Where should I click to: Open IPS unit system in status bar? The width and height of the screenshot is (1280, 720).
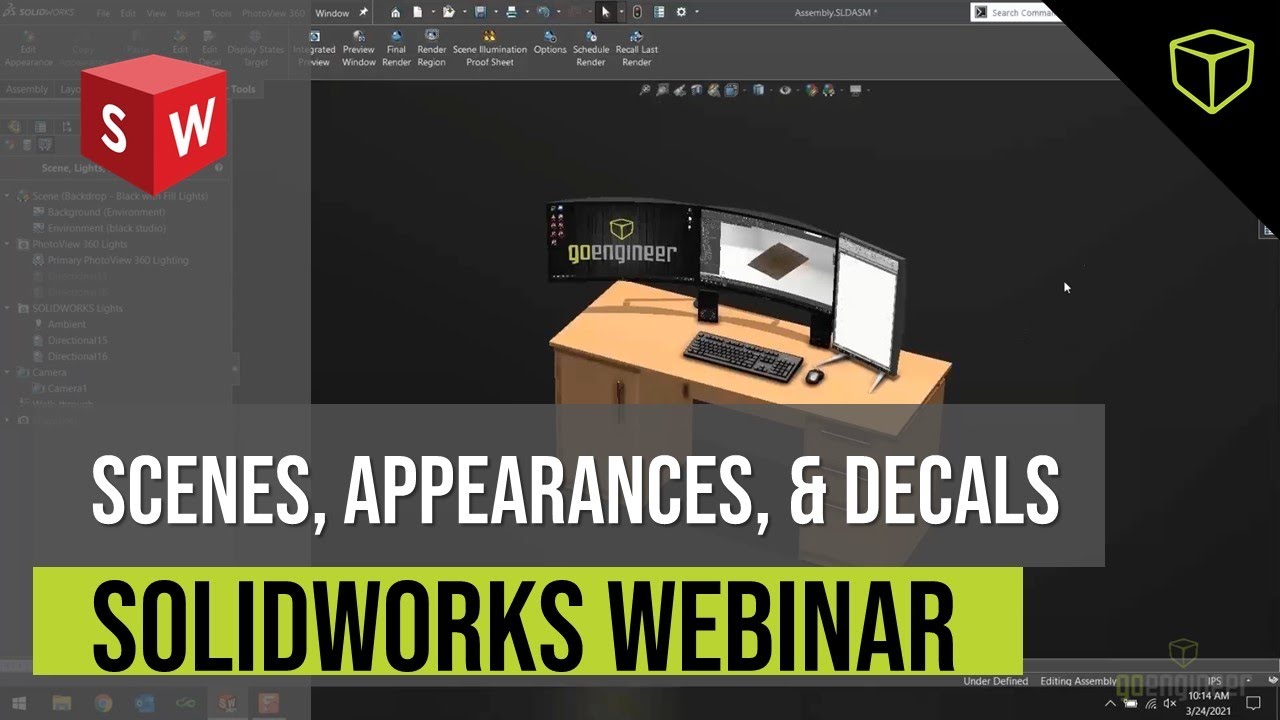coord(1215,681)
